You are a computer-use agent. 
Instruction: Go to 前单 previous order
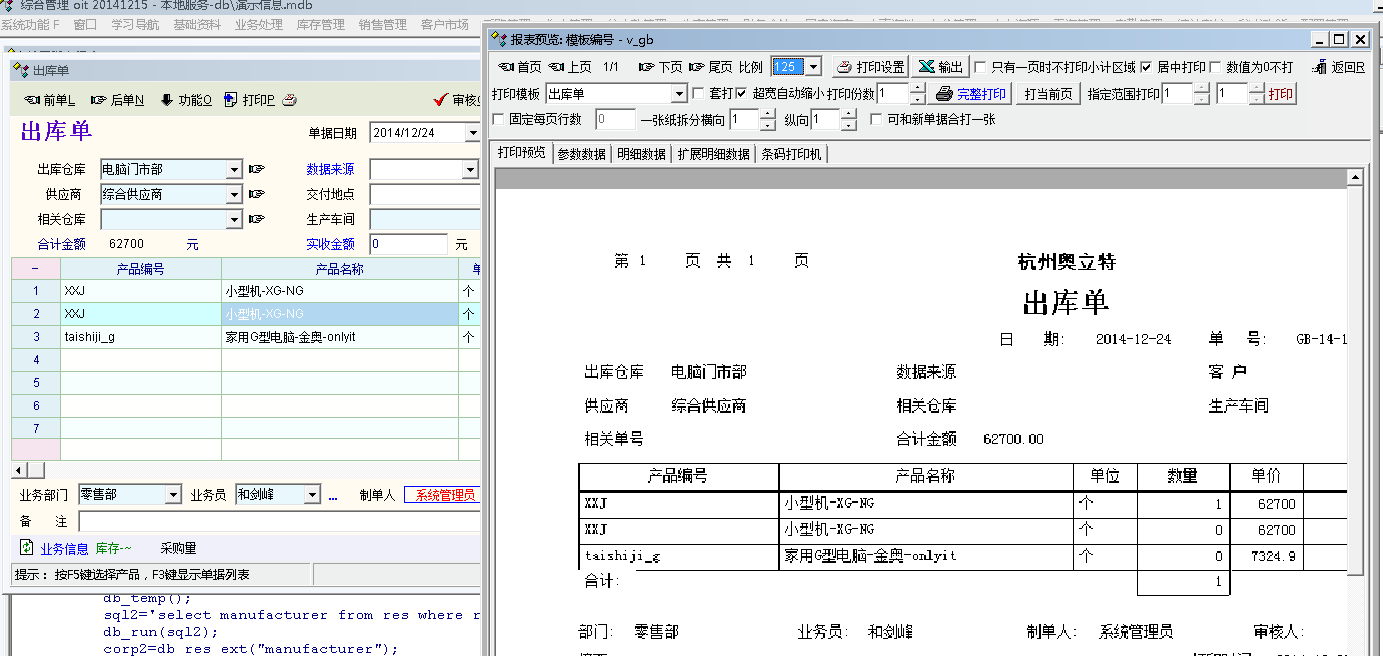click(x=50, y=100)
